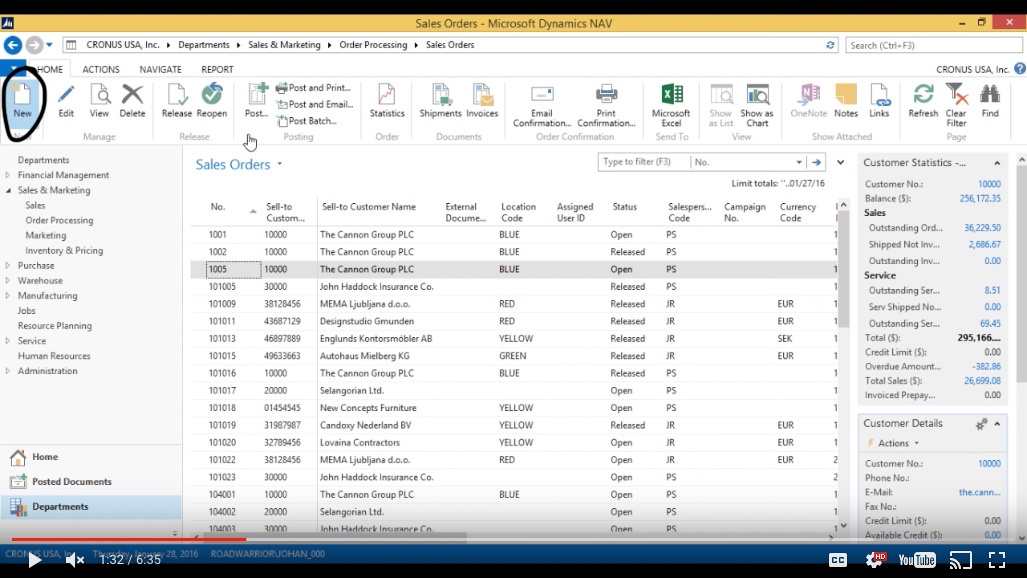Click the Search (Ctrl+F3) box
Image resolution: width=1027 pixels, height=578 pixels.
(933, 45)
